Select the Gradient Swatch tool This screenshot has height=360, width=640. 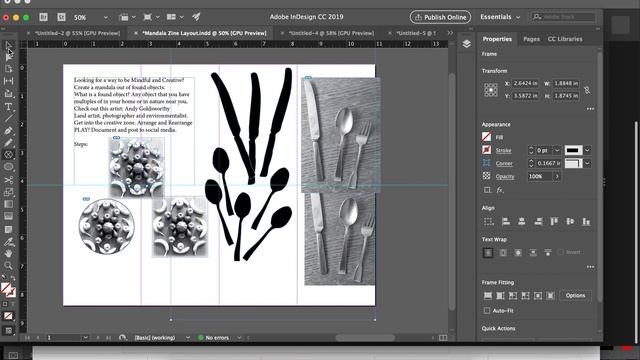[x=8, y=204]
